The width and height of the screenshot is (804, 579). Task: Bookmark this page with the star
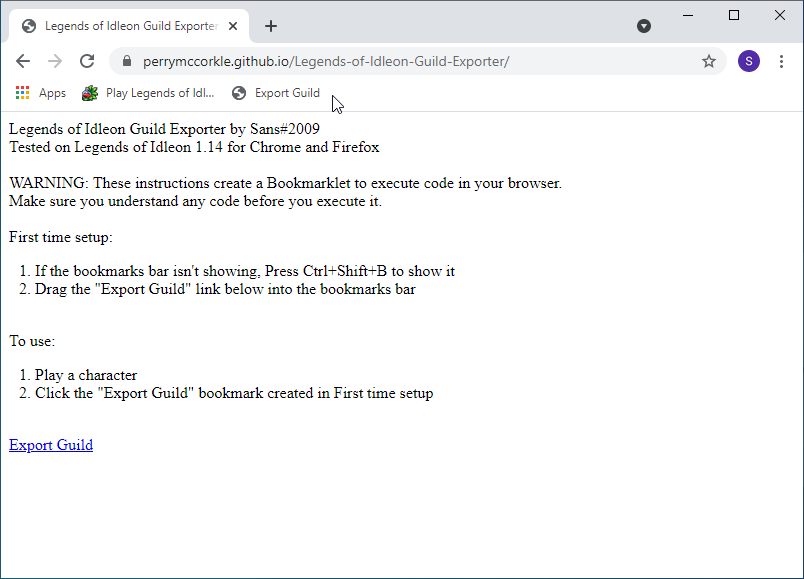click(x=709, y=62)
